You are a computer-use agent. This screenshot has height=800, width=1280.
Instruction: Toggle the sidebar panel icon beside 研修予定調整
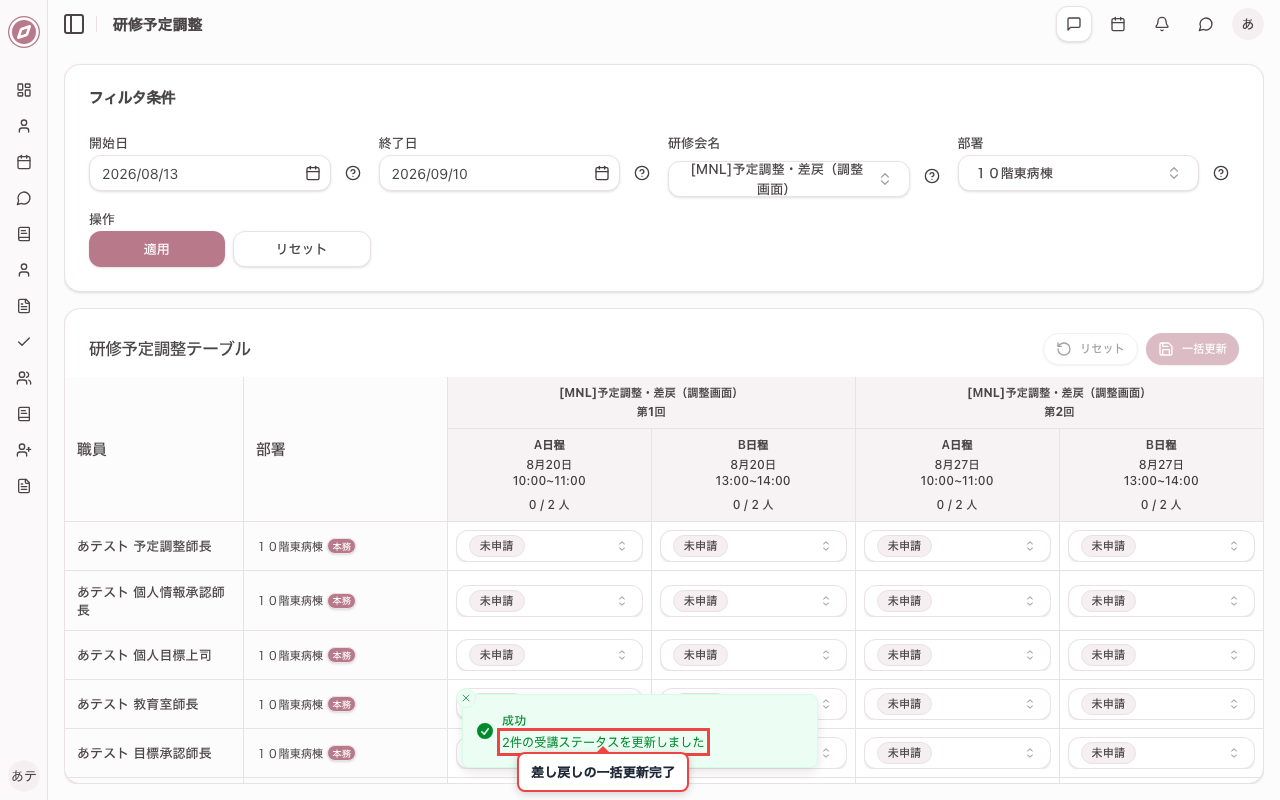pyautogui.click(x=74, y=24)
